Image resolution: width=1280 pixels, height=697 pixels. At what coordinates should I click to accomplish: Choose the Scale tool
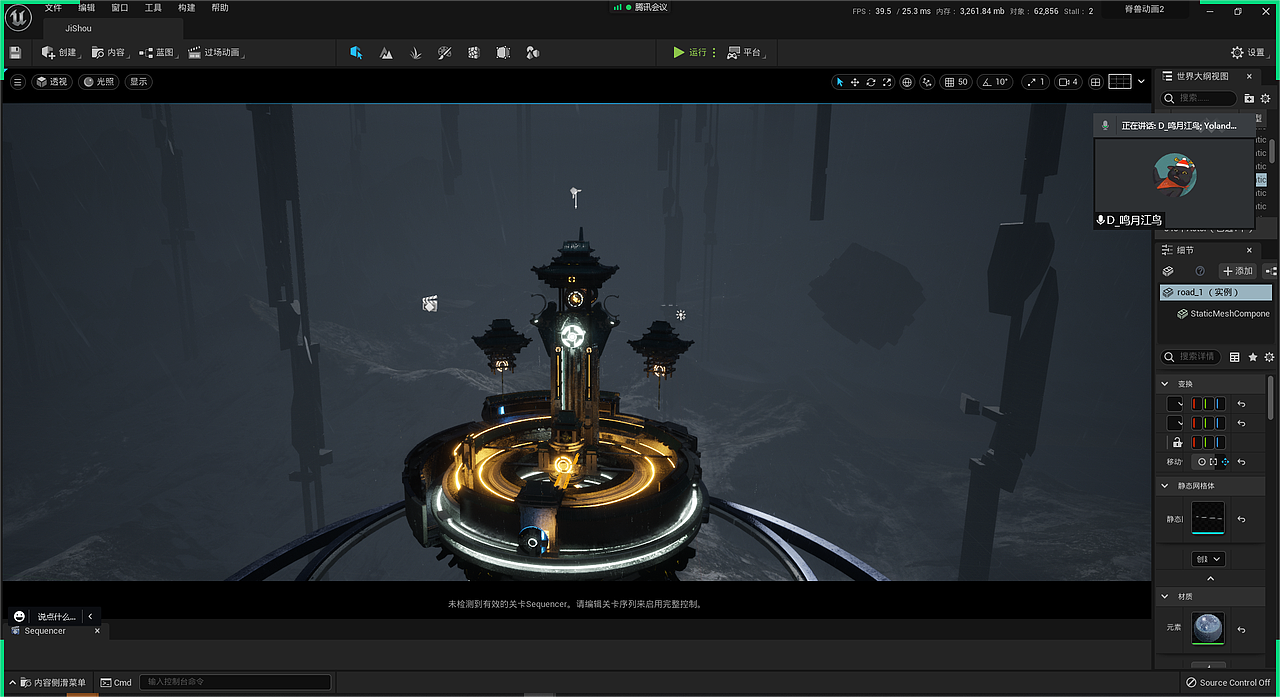coord(886,82)
